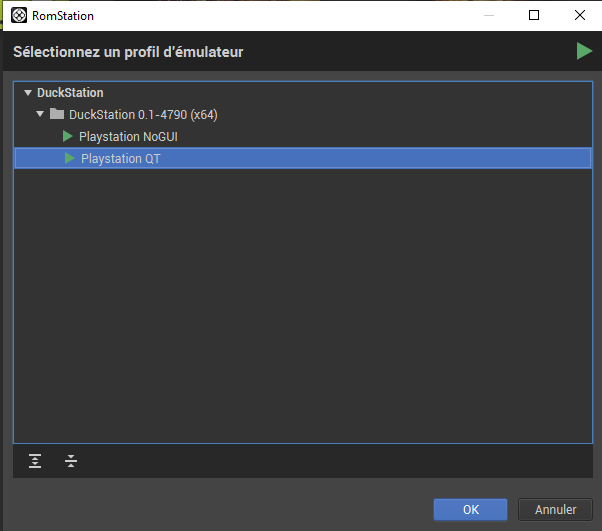Click the green launch arrow in the header
Image resolution: width=602 pixels, height=531 pixels.
pyautogui.click(x=584, y=51)
